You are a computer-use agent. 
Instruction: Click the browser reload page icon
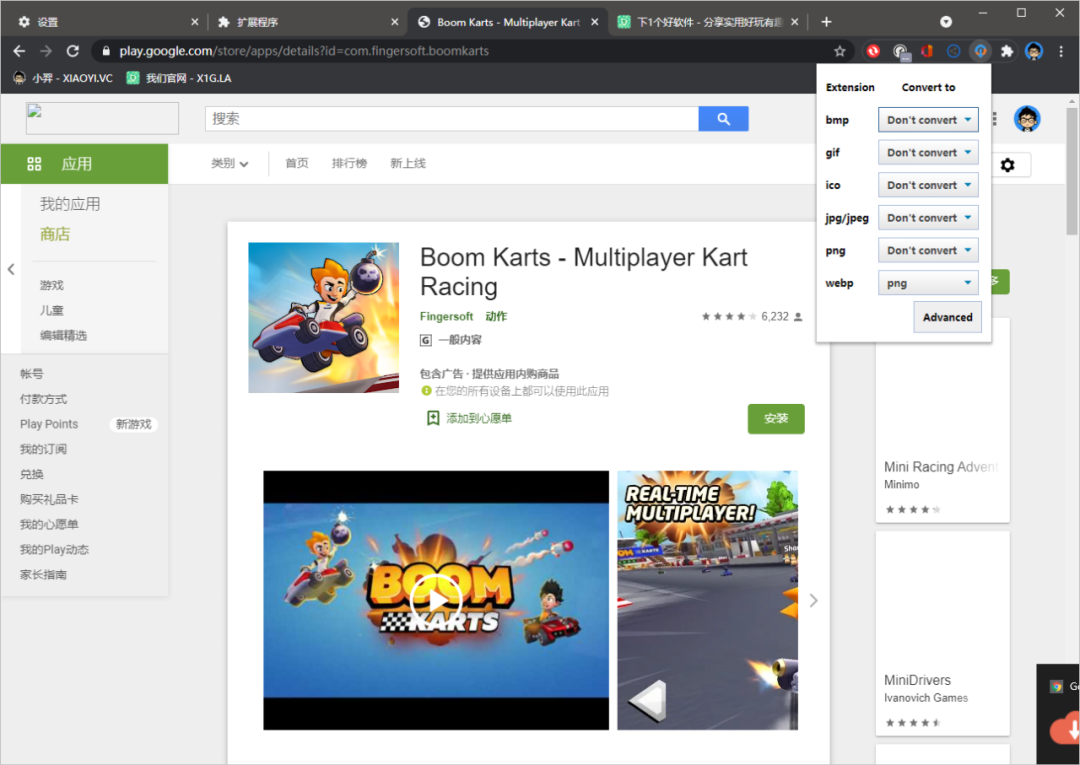(72, 51)
